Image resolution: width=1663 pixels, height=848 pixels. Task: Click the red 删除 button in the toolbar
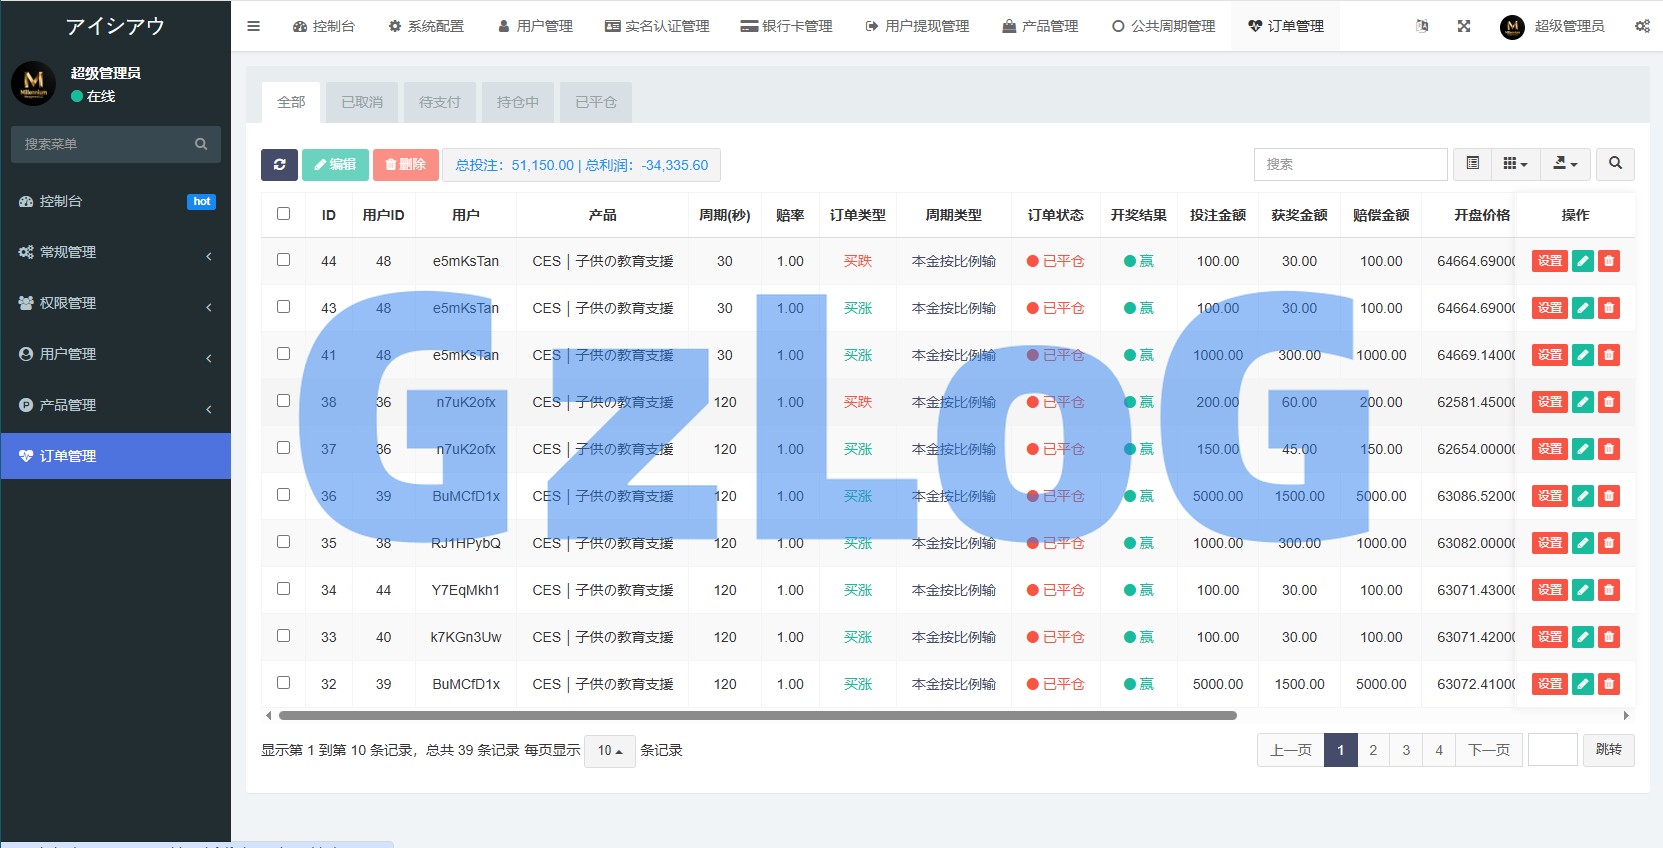pyautogui.click(x=406, y=165)
